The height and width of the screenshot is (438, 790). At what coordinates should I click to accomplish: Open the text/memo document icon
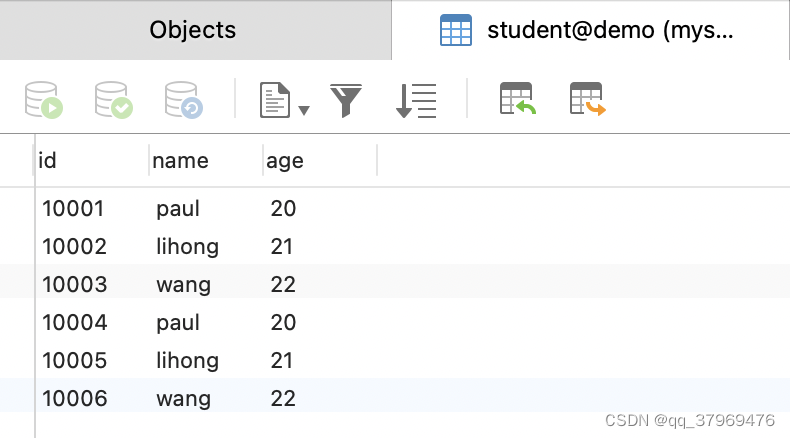(274, 100)
